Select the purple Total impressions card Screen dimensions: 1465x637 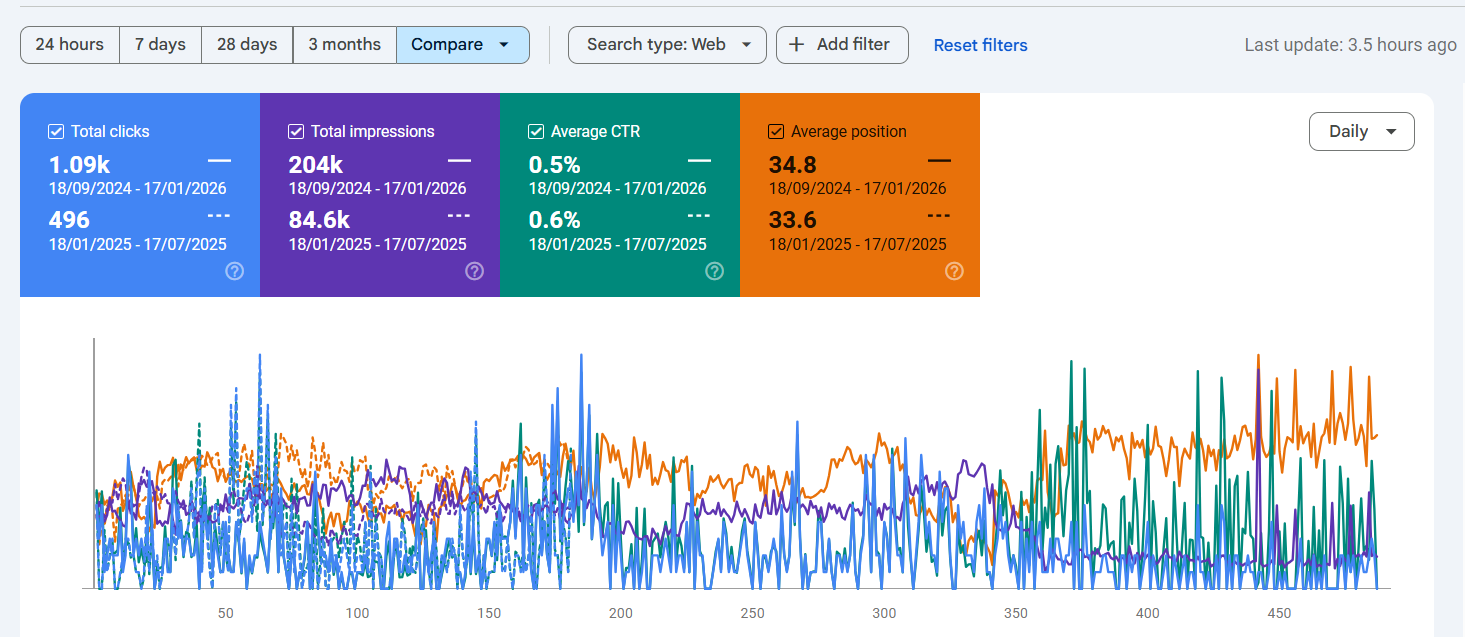pos(380,195)
